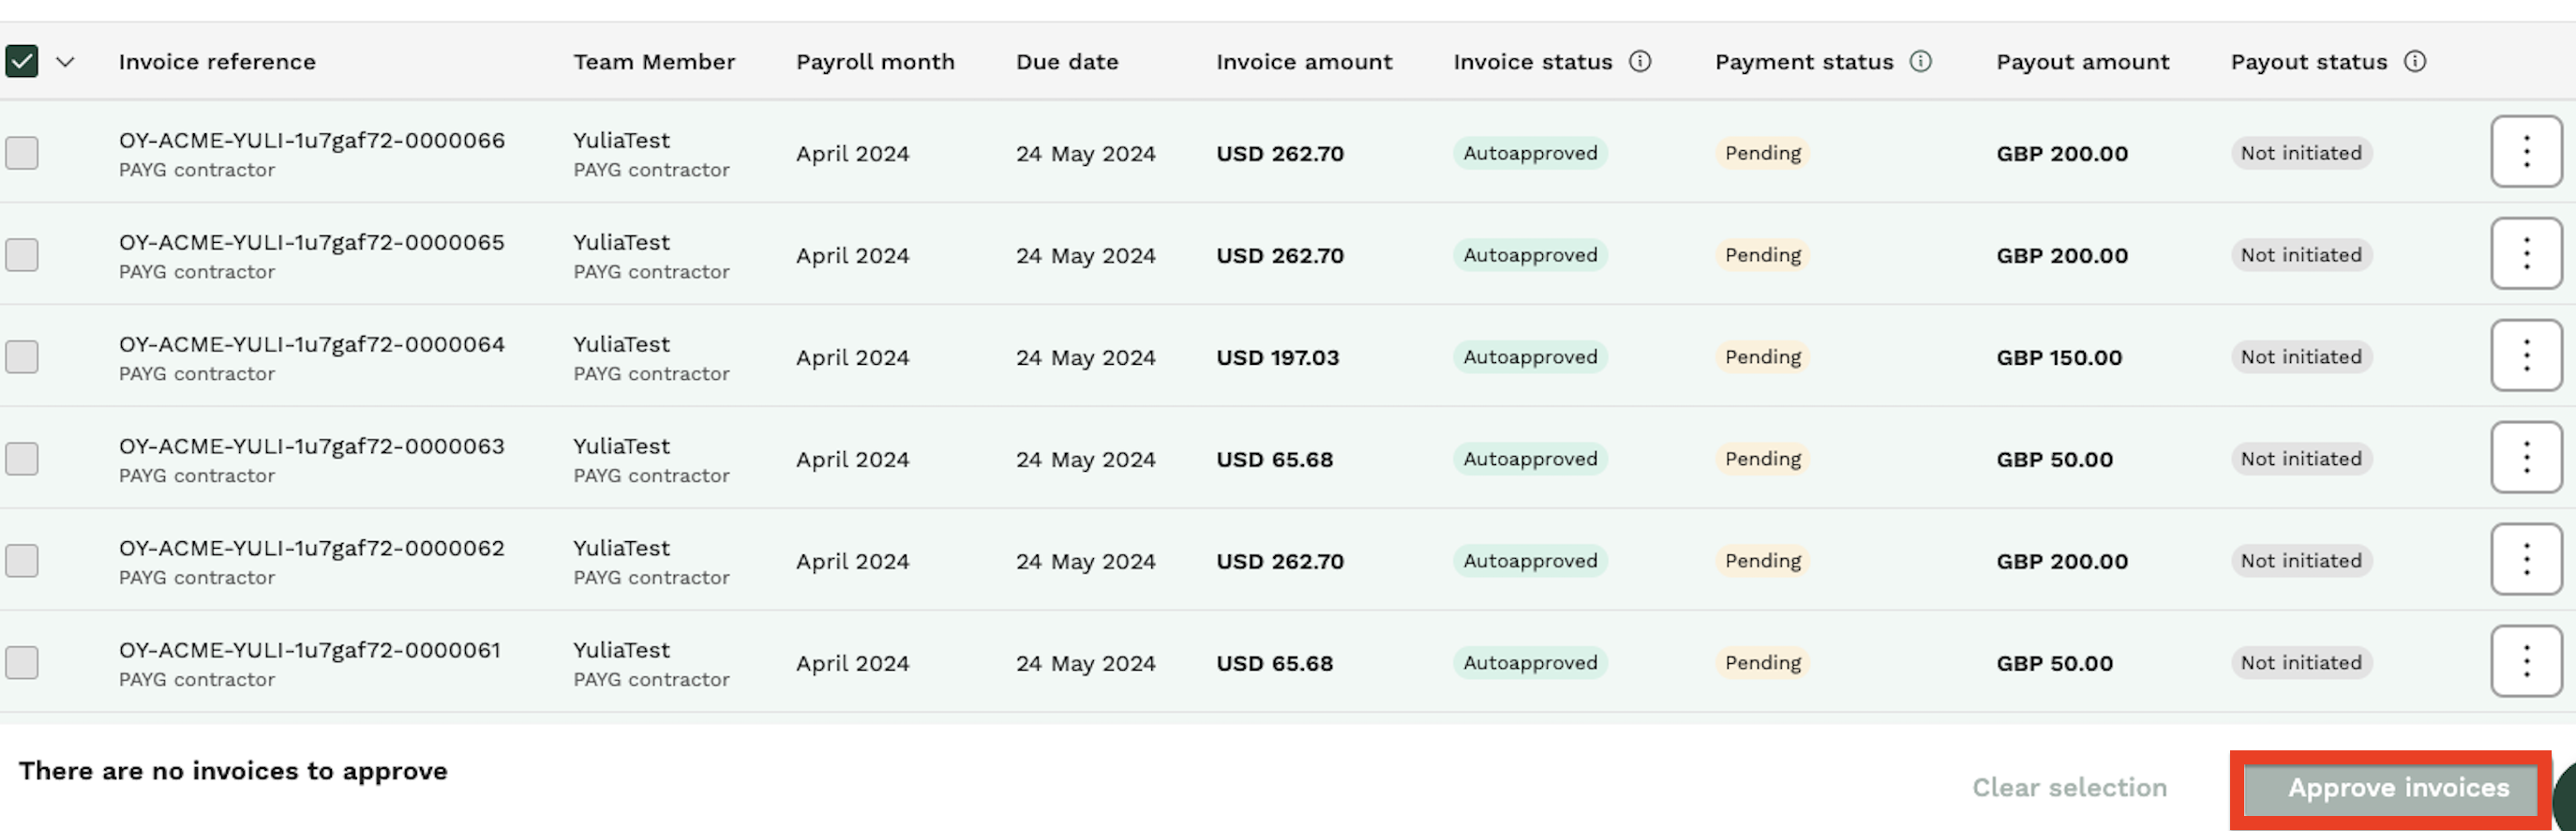
Task: Open actions menu for invoice OY-ACME-YULI-1u7gaf72-0000063
Action: pos(2526,458)
